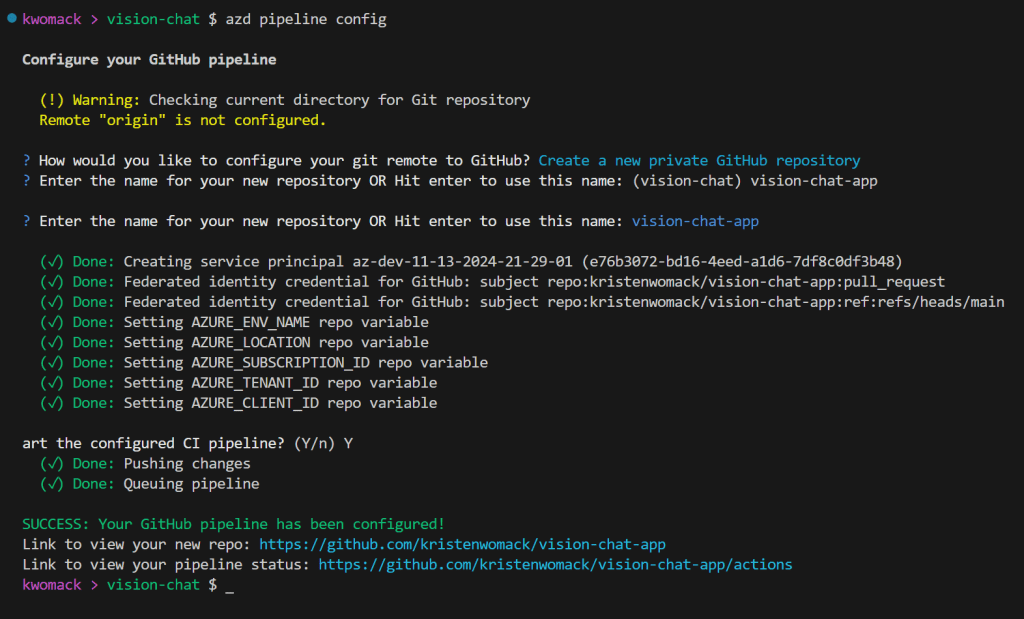
Task: Click 'Setting AZURE_ENV_NAME repo variable' line
Action: [x=234, y=323]
